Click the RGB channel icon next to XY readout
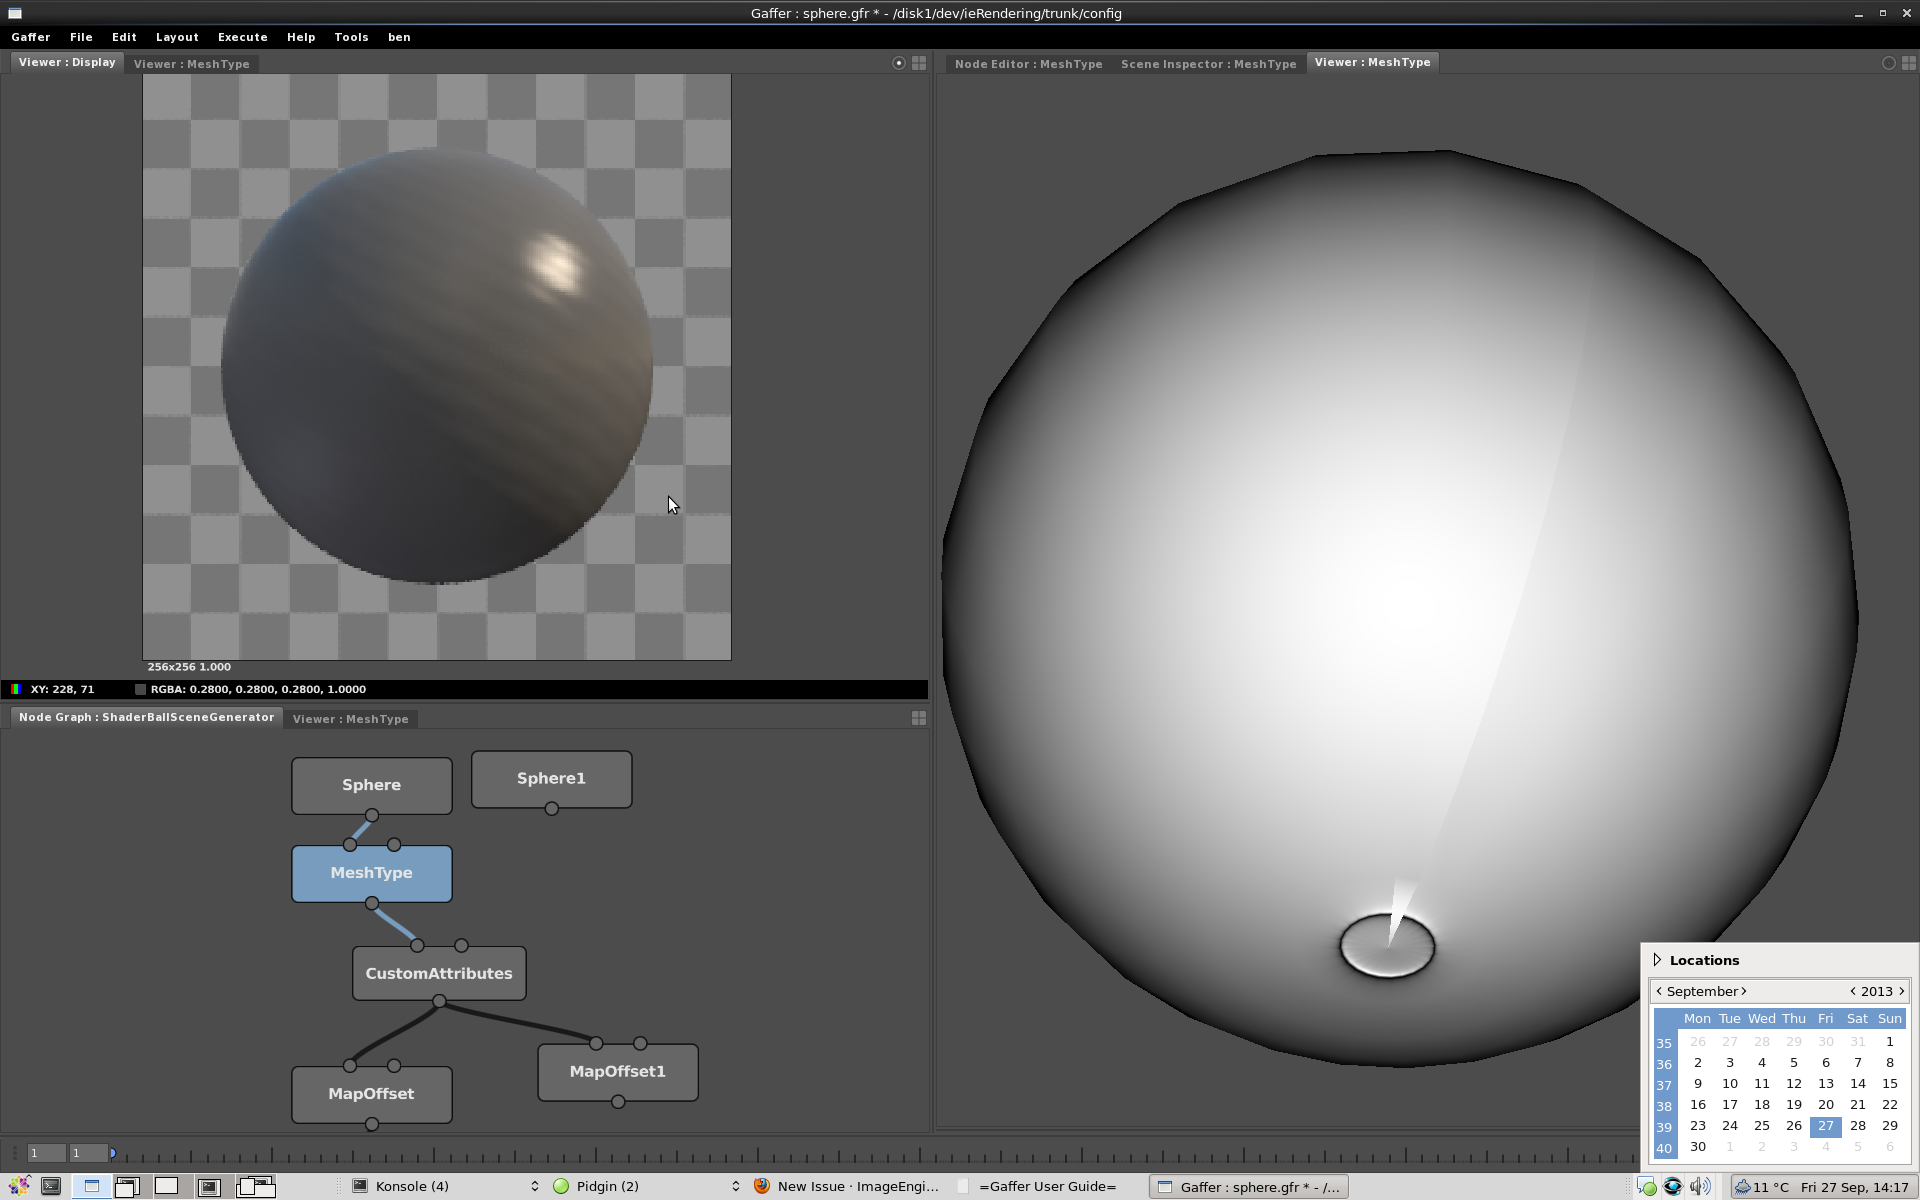Screen dimensions: 1920x1200 click(x=16, y=689)
